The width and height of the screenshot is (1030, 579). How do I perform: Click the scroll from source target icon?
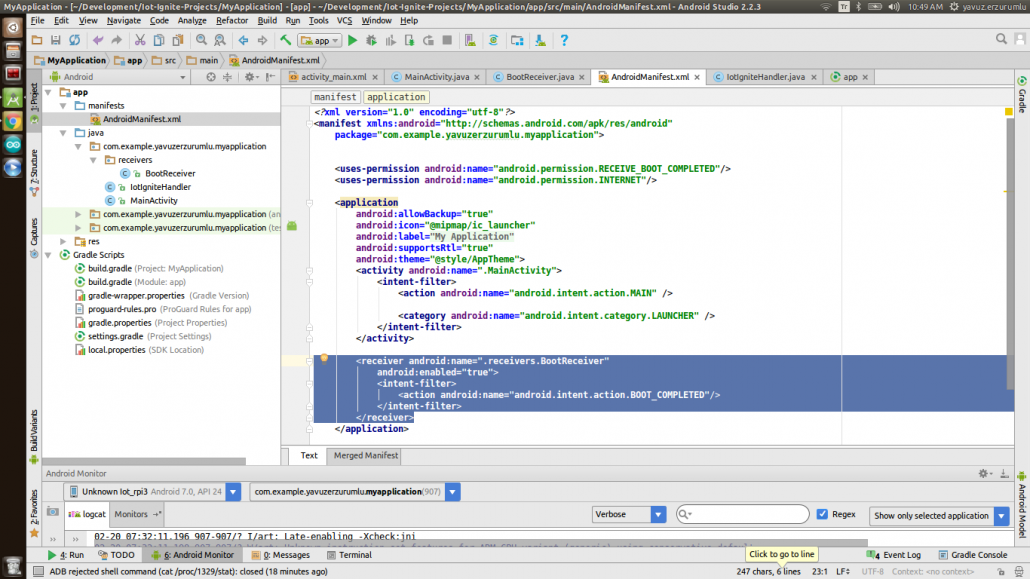[x=211, y=77]
